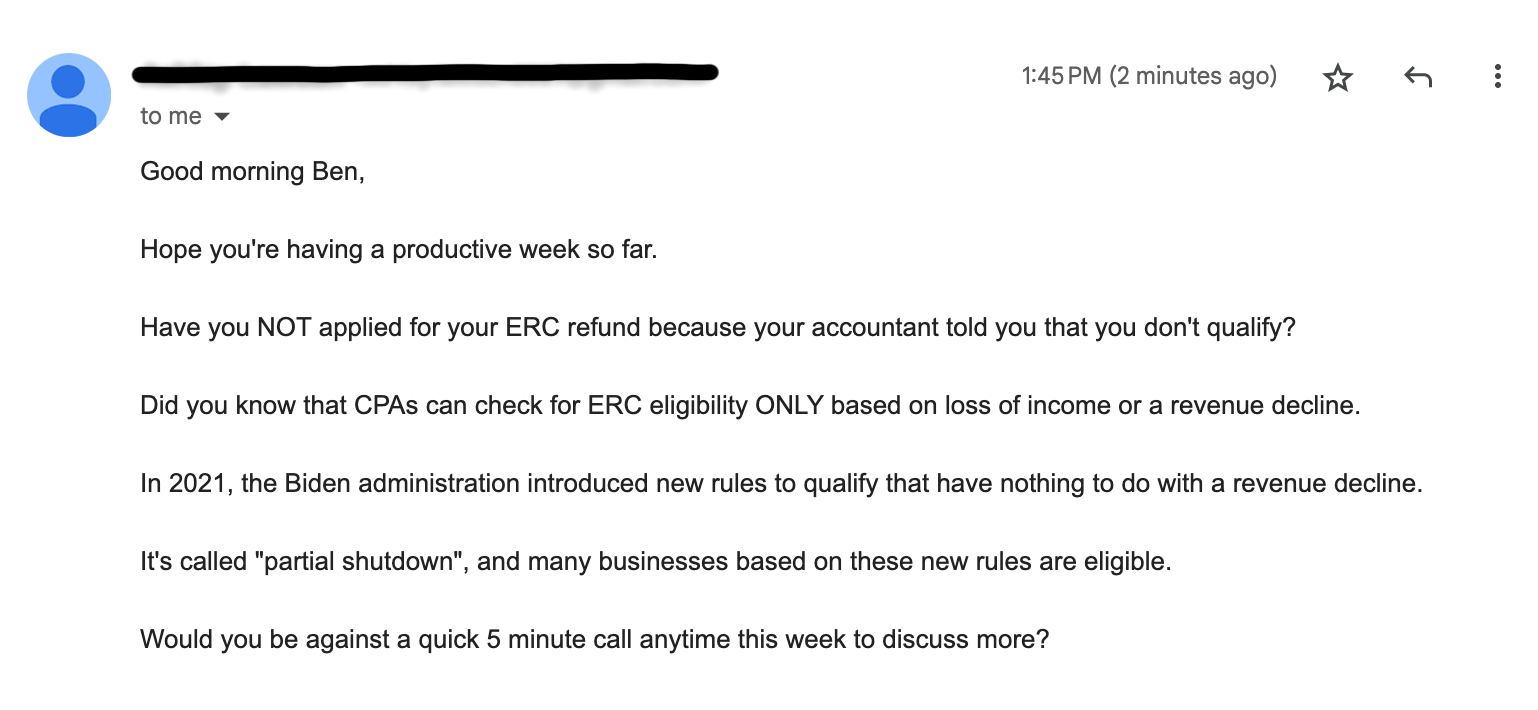Click the line asking for a 5 minute call

595,640
